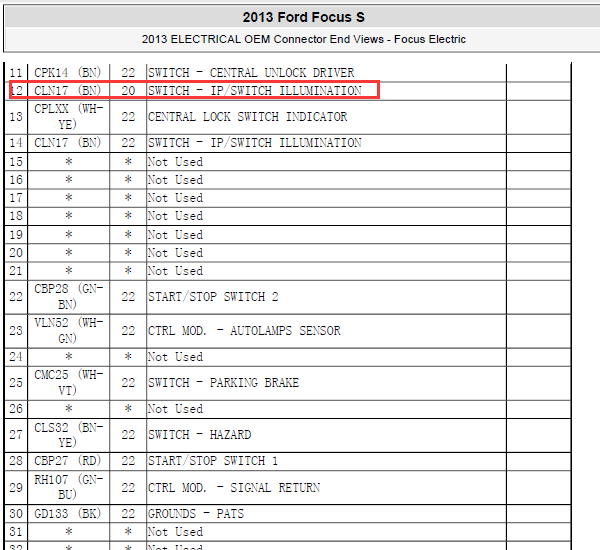Click "Not Used" in pin 21 row
The height and width of the screenshot is (550, 600).
coord(175,271)
